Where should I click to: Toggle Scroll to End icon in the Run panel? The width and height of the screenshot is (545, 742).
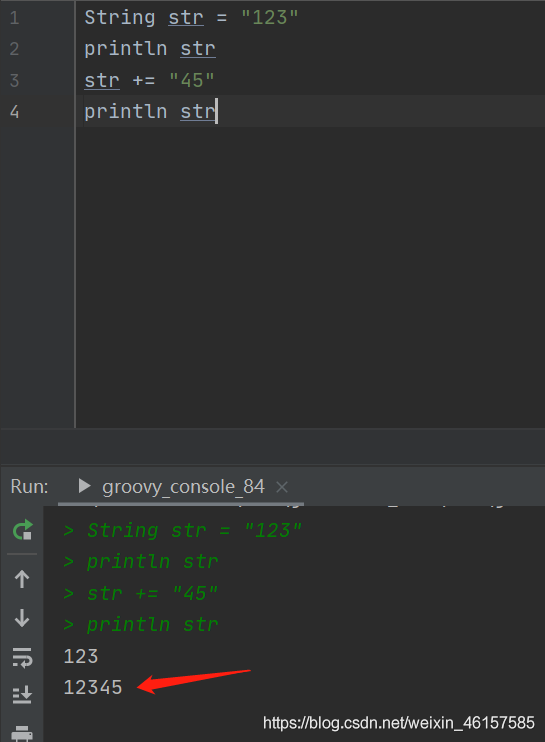[x=22, y=695]
